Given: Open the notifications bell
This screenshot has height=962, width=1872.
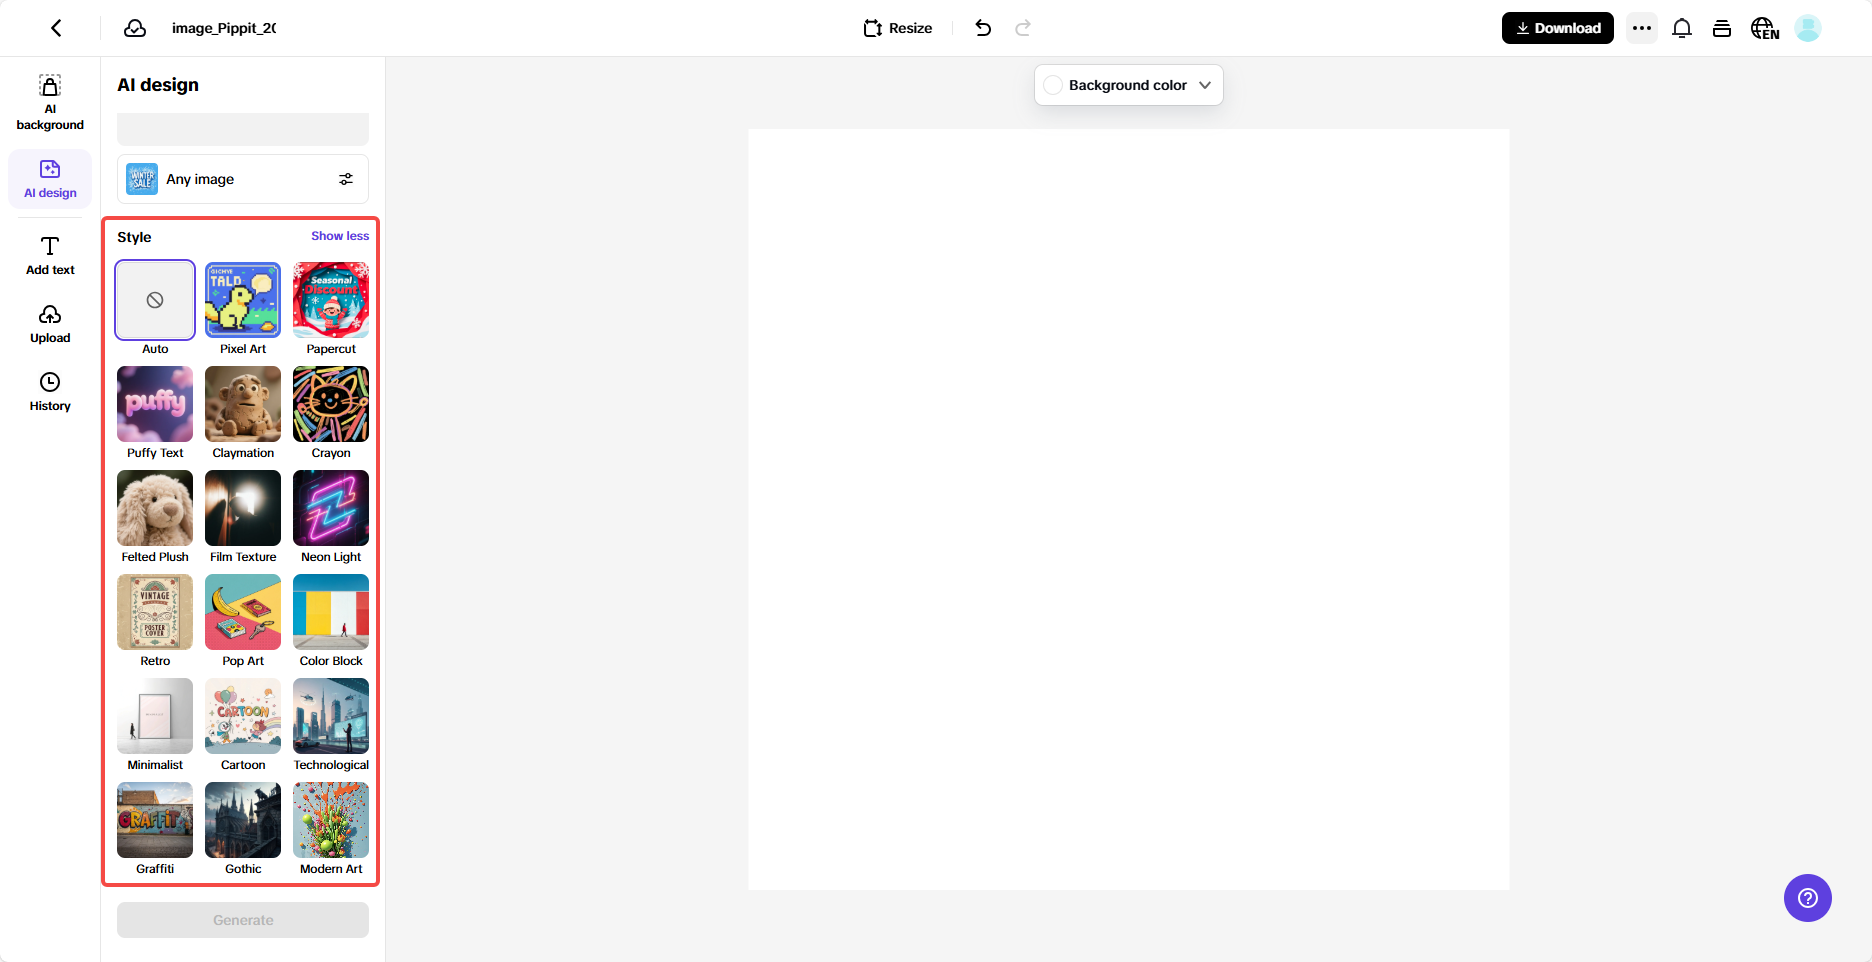Looking at the screenshot, I should click(1682, 28).
